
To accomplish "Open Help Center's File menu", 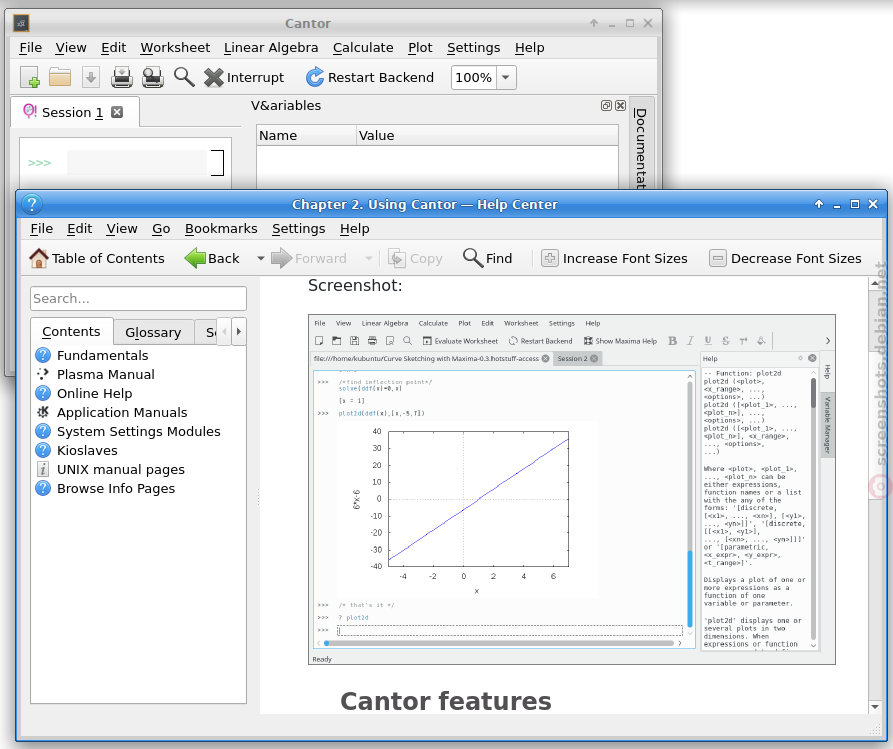I will pyautogui.click(x=42, y=229).
